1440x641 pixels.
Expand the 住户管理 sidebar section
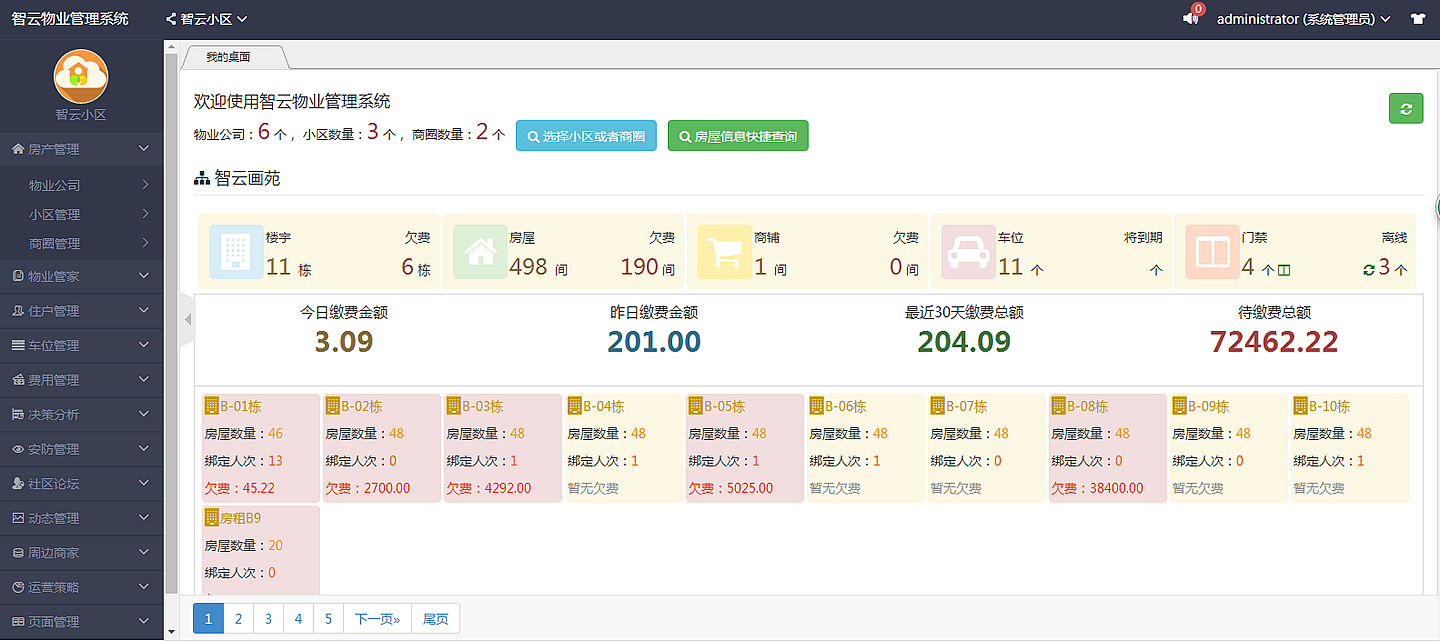pos(81,311)
